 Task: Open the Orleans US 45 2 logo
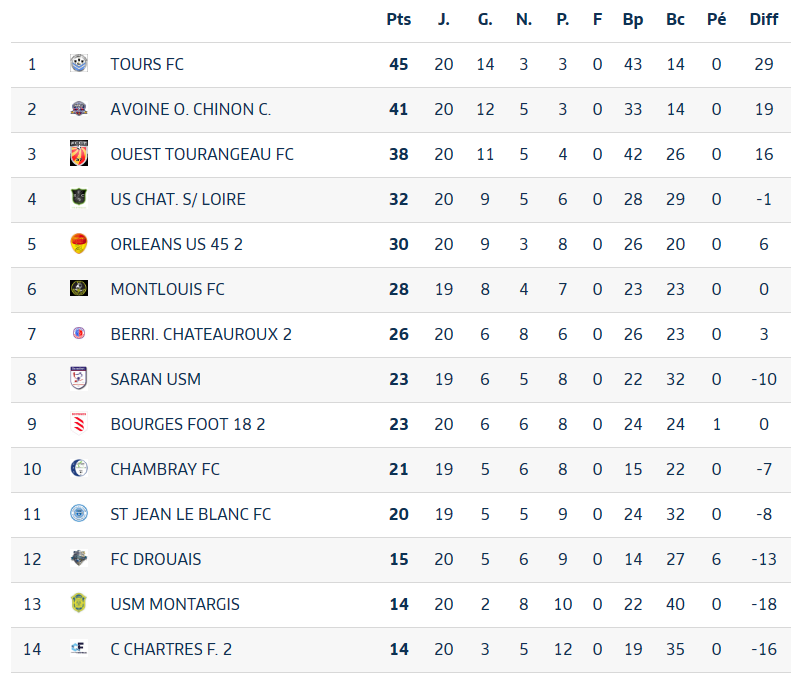(x=79, y=243)
